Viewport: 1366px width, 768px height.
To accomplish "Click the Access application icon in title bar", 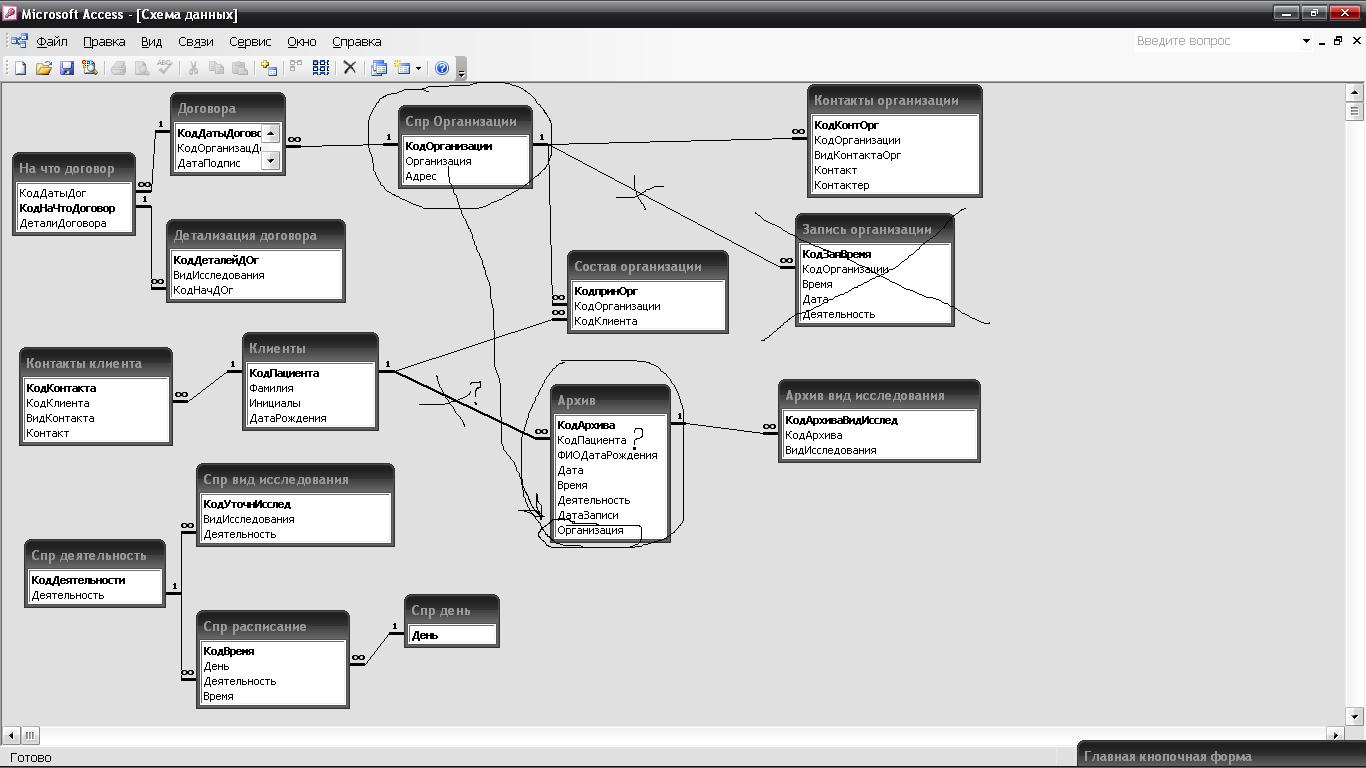I will (10, 14).
